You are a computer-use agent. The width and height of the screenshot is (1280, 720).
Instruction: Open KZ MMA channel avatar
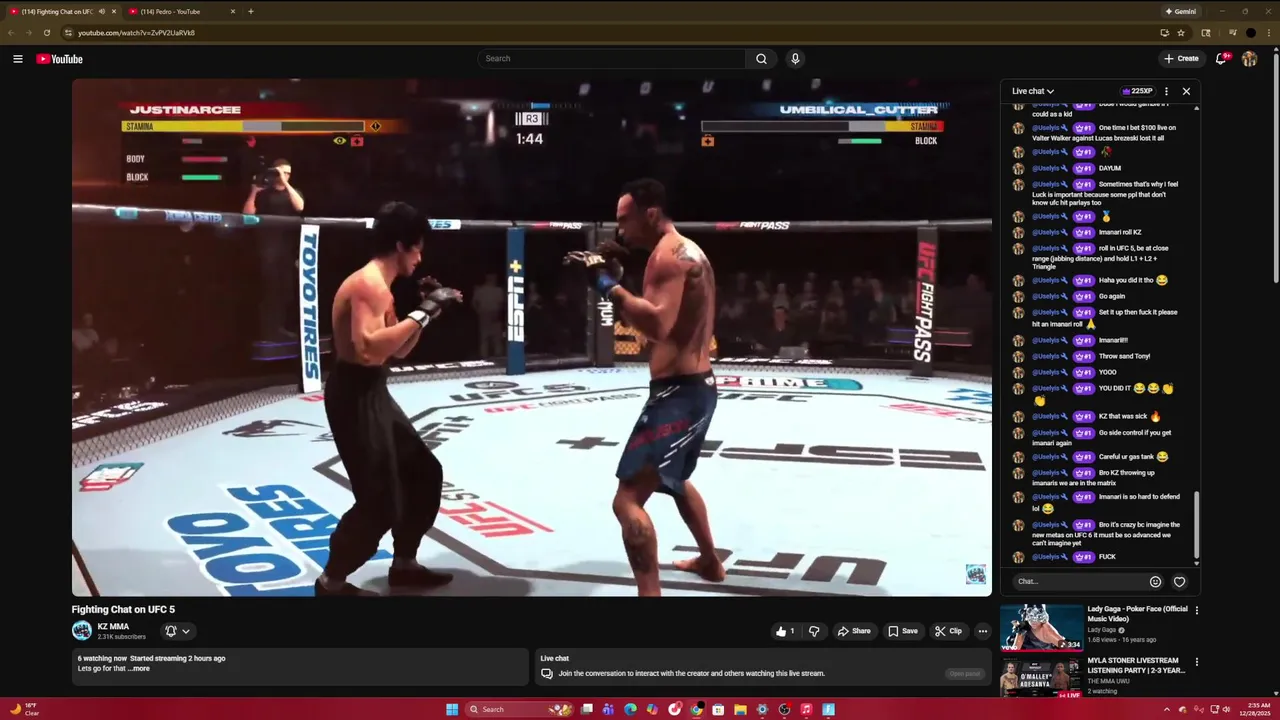point(81,631)
